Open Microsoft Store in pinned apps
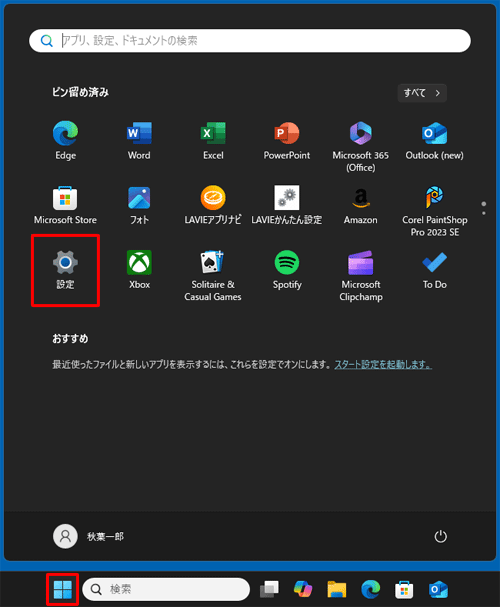This screenshot has height=607, width=500. coord(65,205)
